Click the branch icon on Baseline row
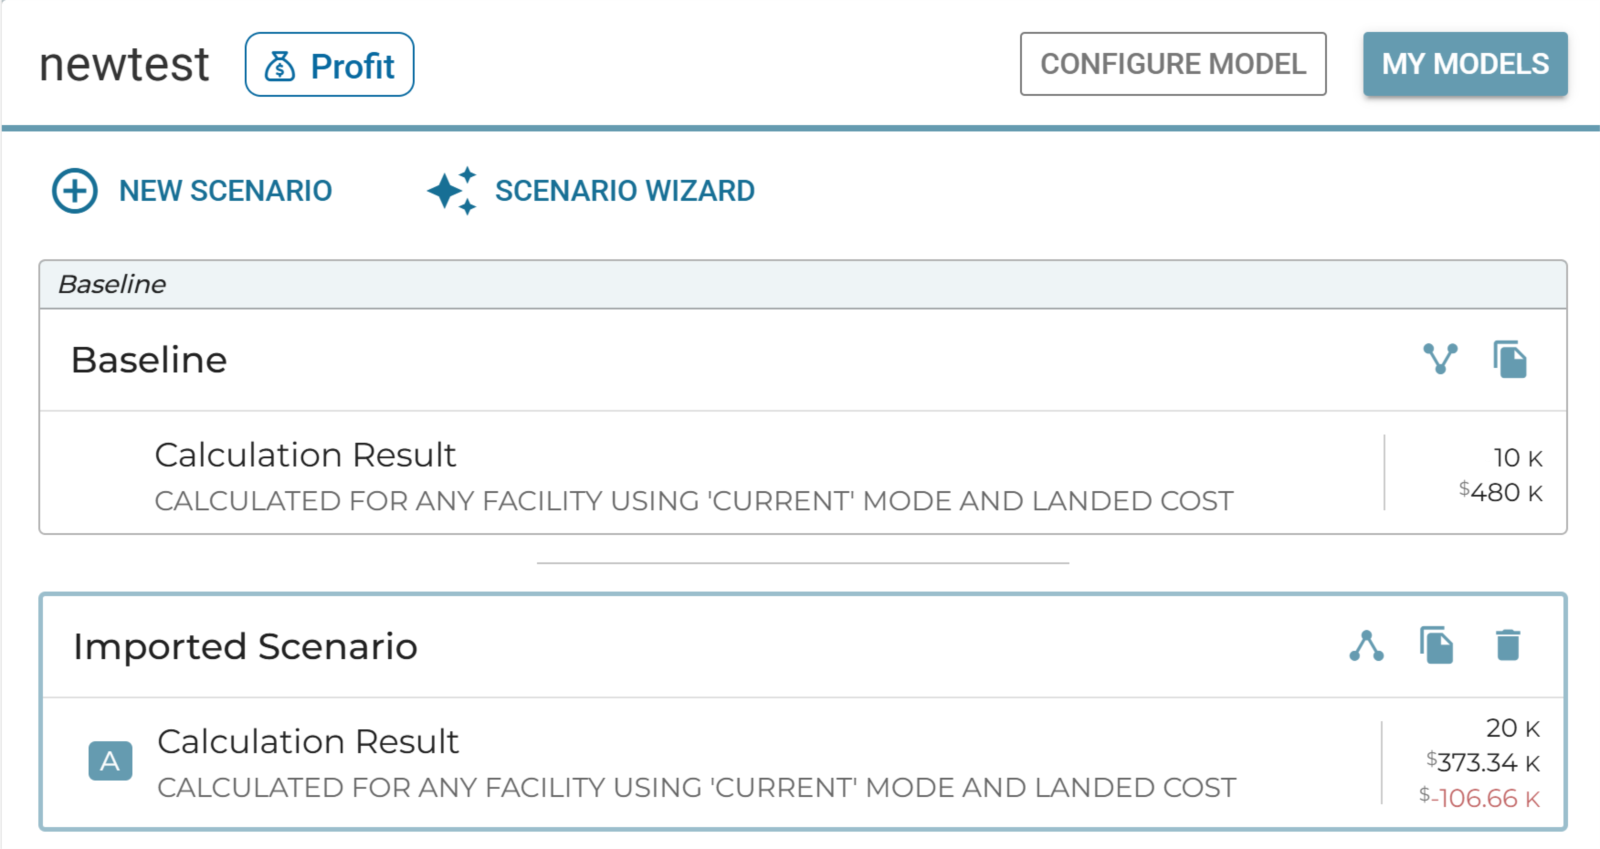This screenshot has height=849, width=1600. [1440, 359]
